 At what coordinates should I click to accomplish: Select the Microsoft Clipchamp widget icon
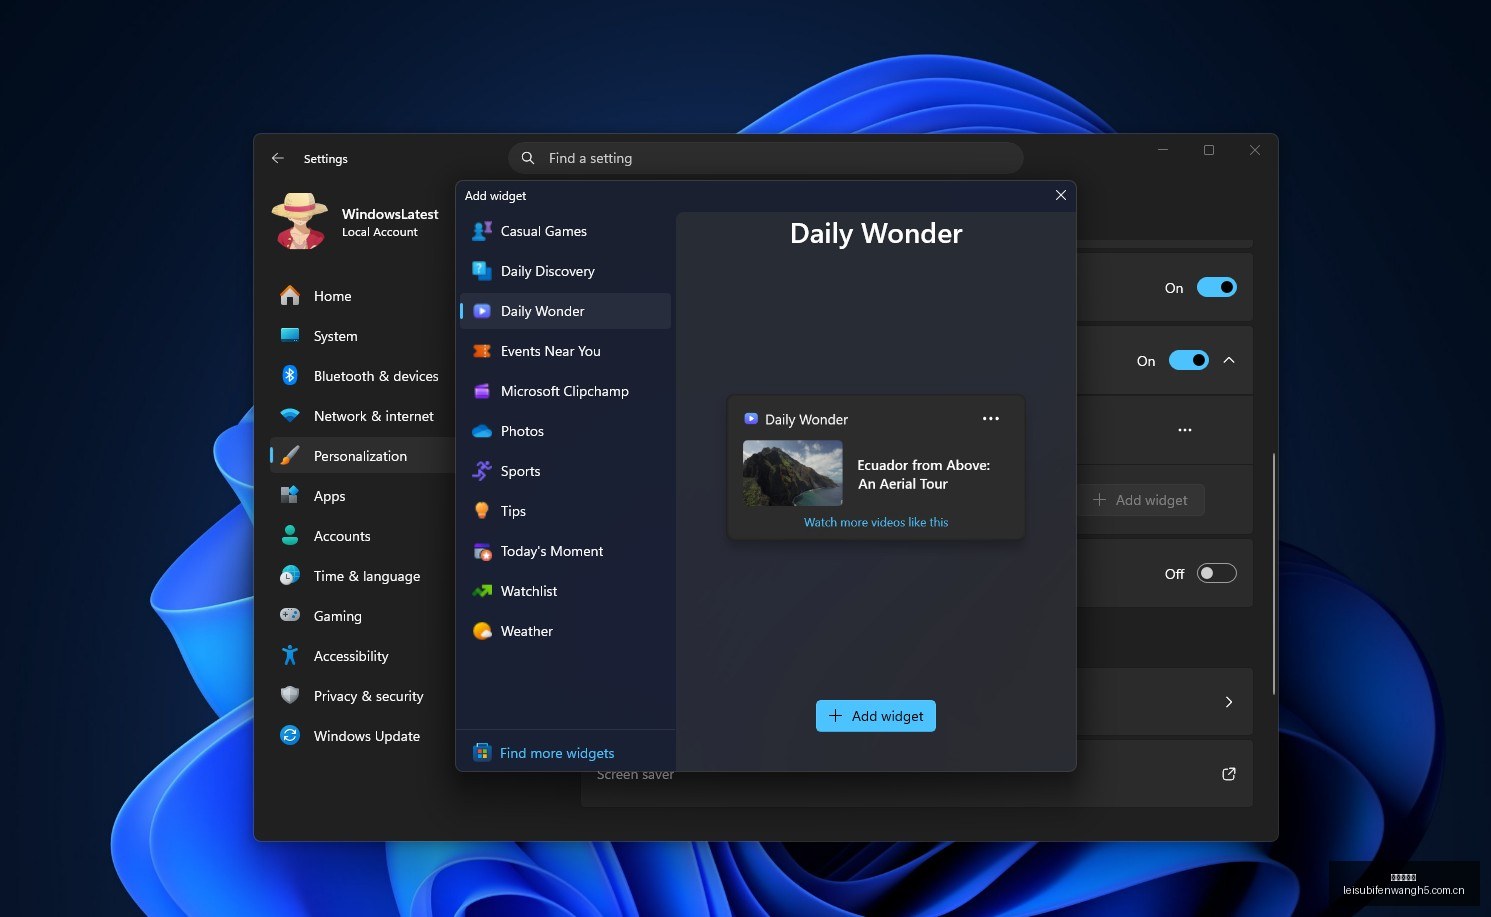[482, 391]
